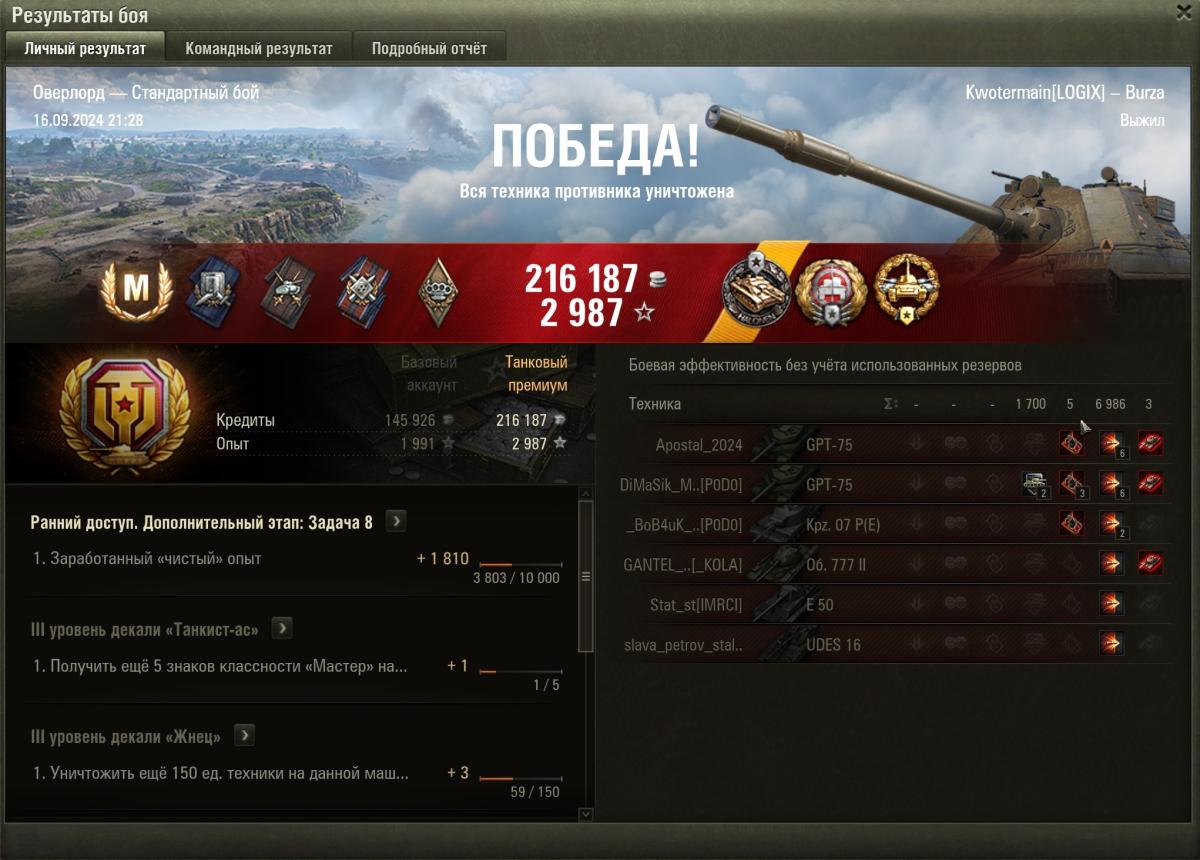
Task: Switch to the Командный результат tab
Action: [259, 48]
